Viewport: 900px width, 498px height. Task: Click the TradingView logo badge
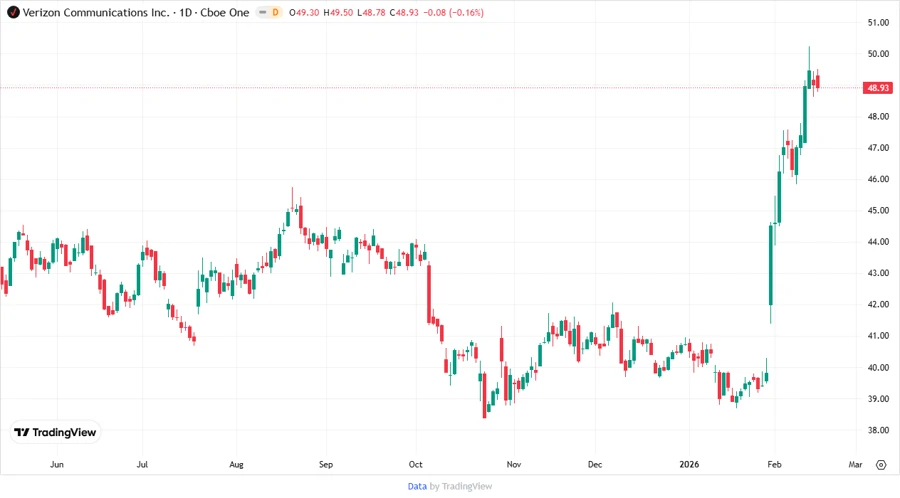[56, 432]
